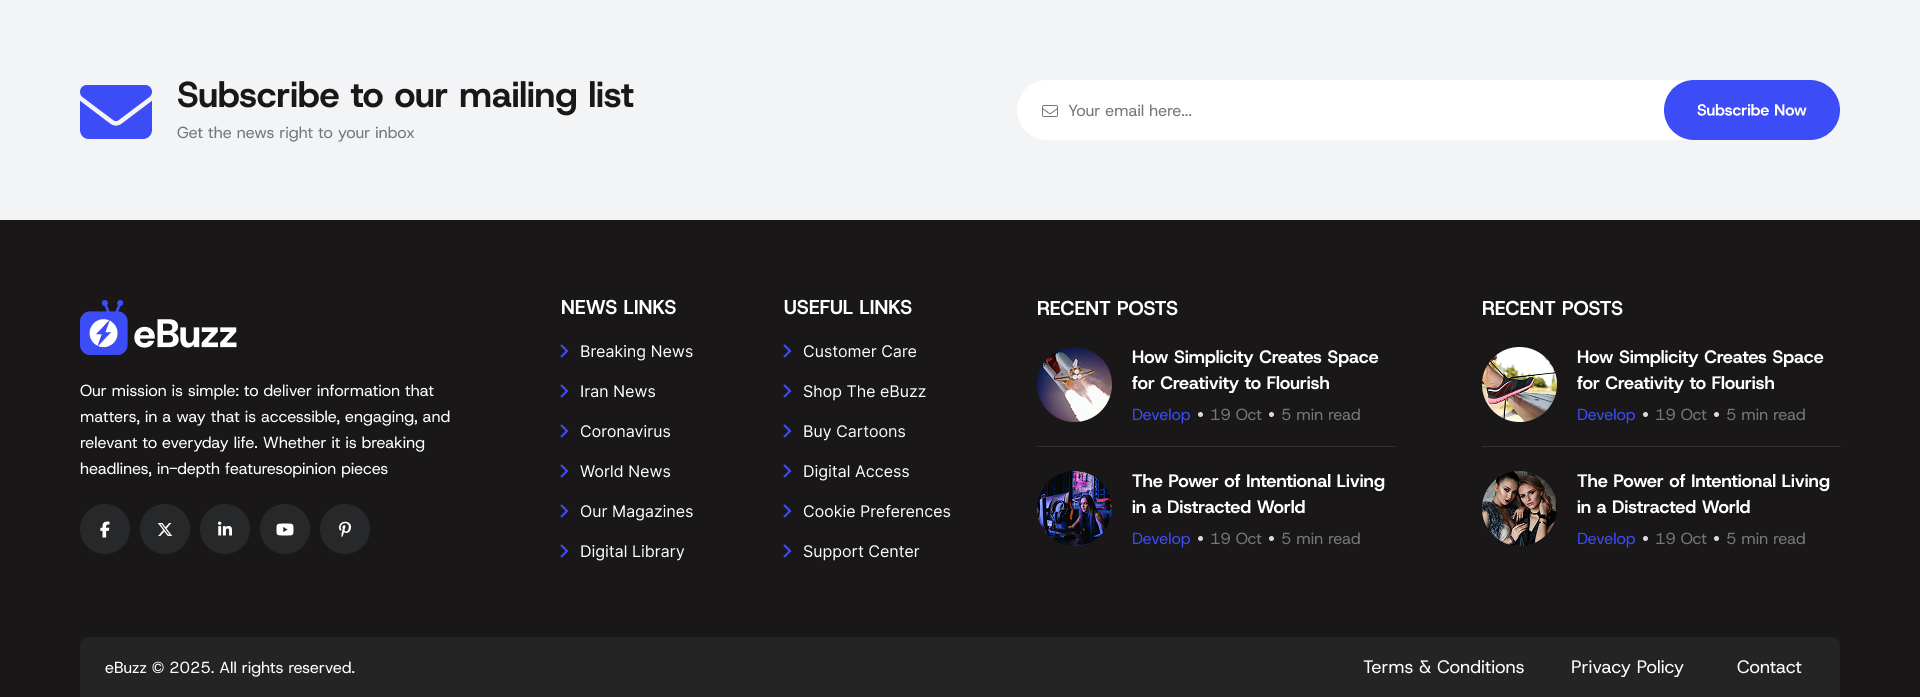Open the YouTube social icon

[285, 529]
